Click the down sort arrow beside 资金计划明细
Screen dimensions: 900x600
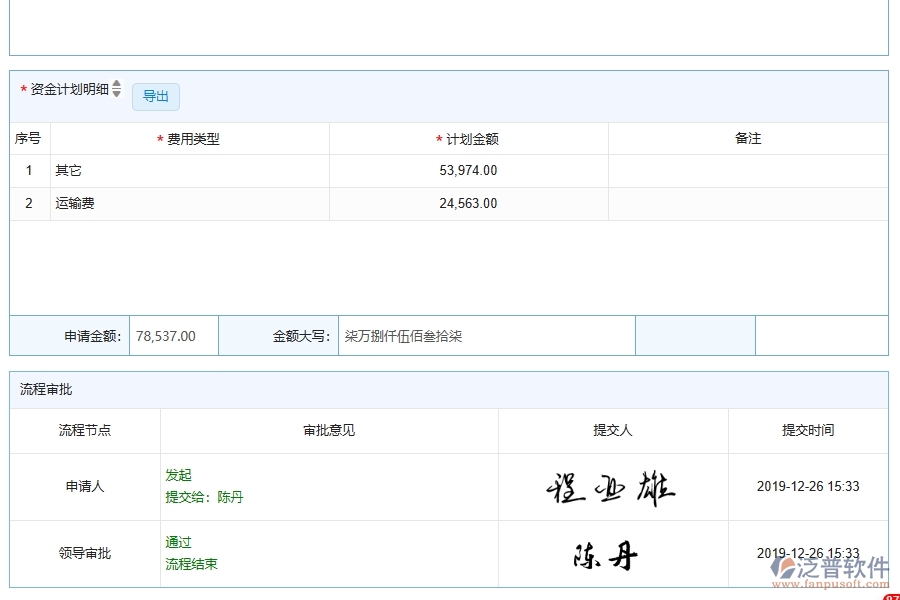[x=117, y=92]
